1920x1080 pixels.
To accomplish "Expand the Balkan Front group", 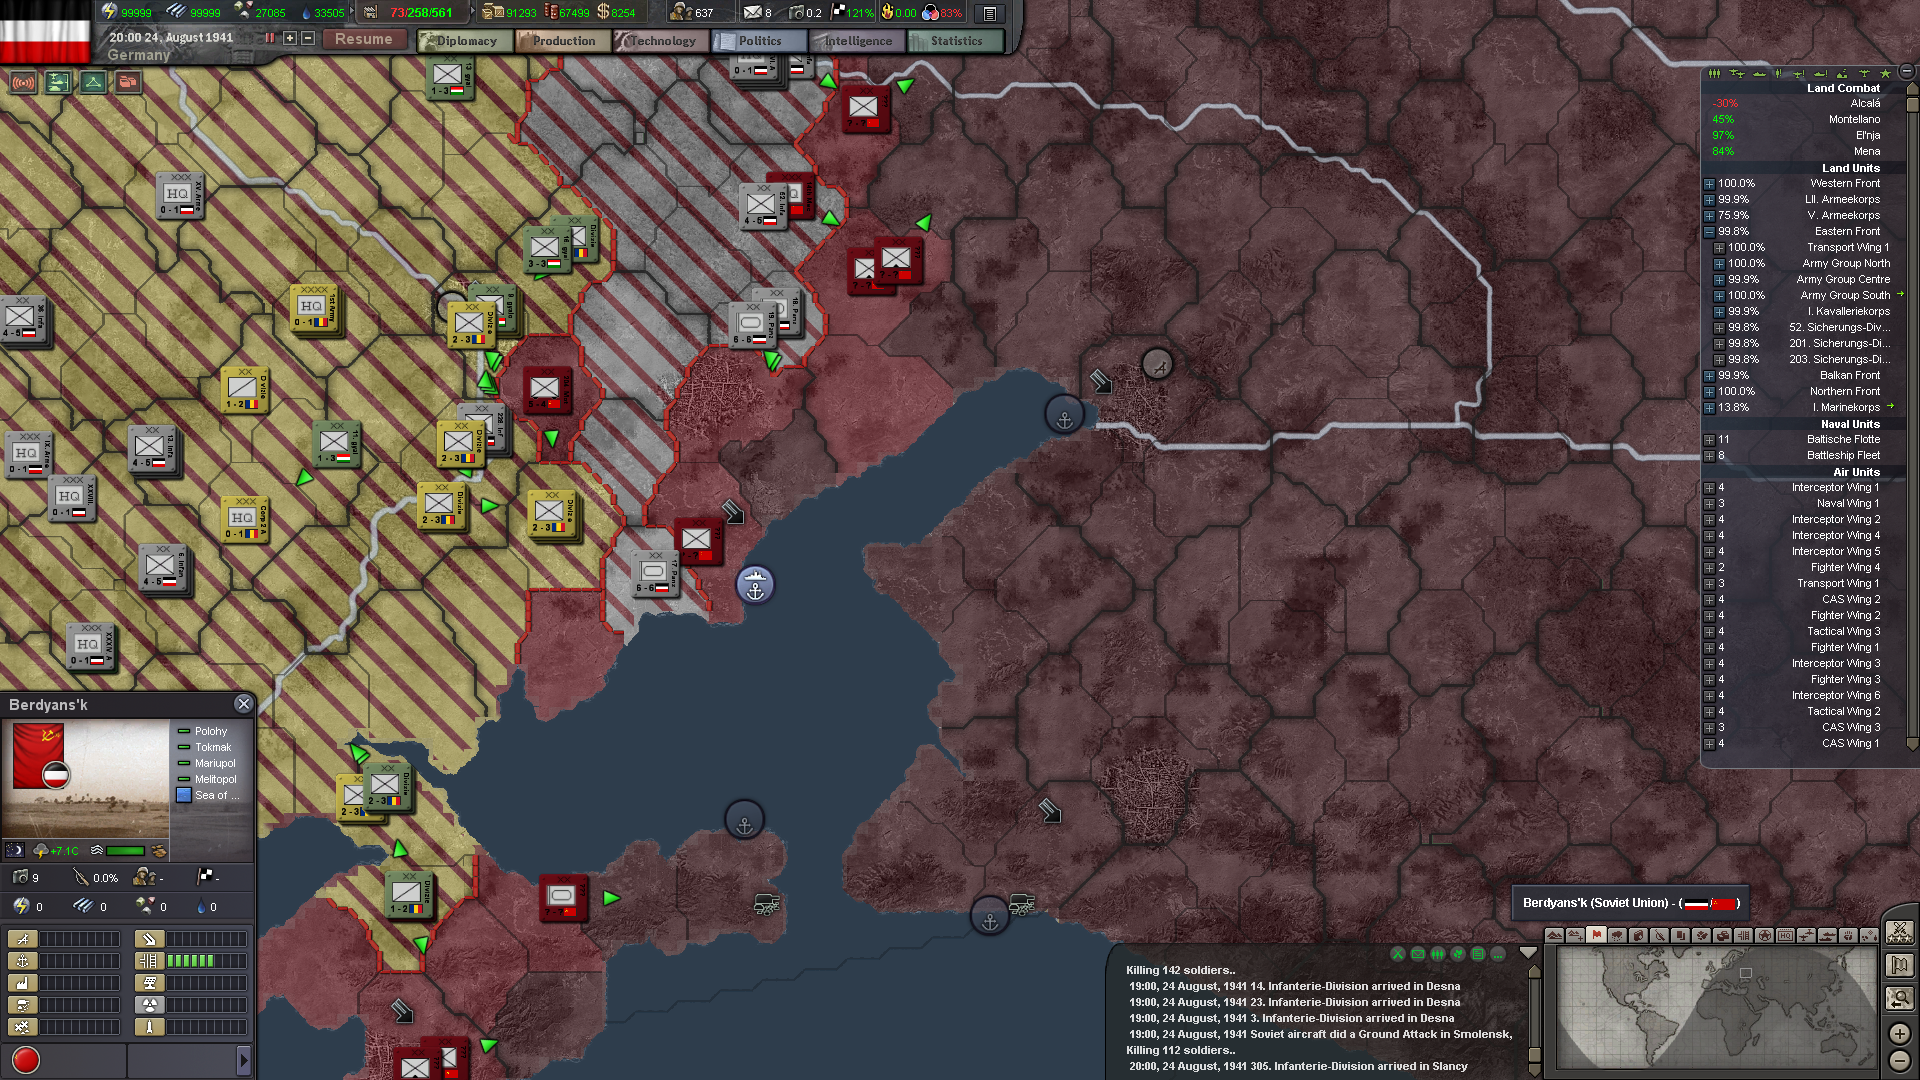I will point(1709,376).
